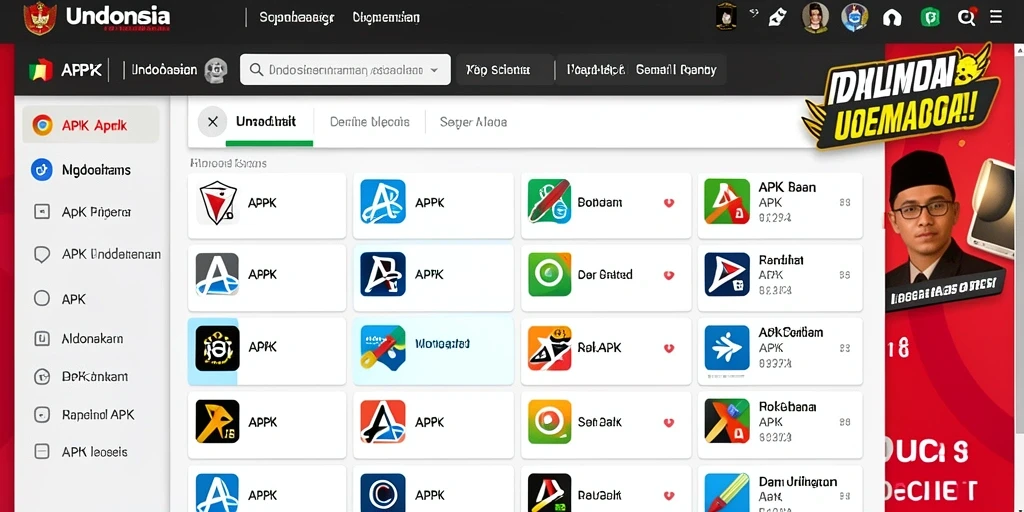This screenshot has height=512, width=1024.
Task: Click the black emblem icon in top bar
Action: click(x=726, y=17)
